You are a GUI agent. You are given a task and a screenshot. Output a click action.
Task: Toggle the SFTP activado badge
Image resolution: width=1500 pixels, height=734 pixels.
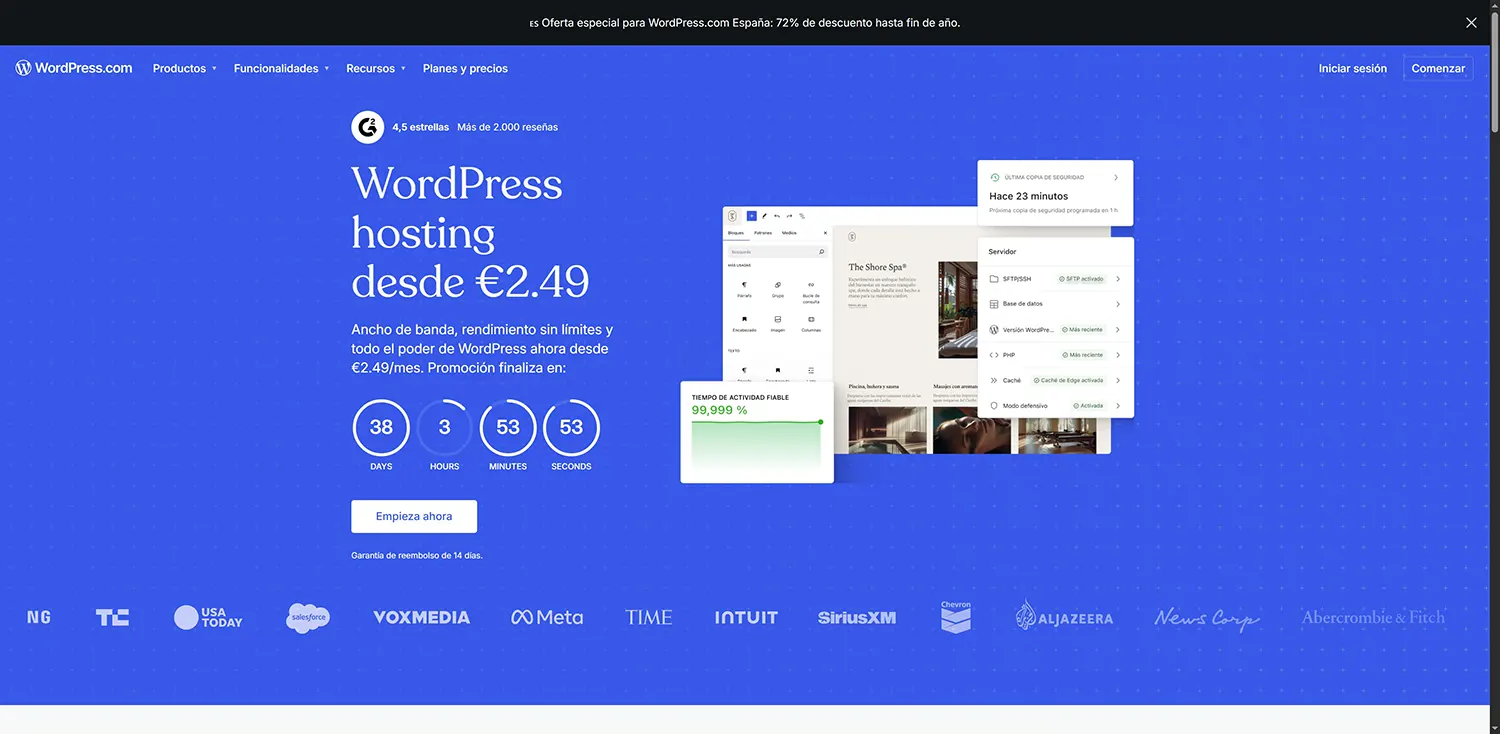pos(1084,278)
